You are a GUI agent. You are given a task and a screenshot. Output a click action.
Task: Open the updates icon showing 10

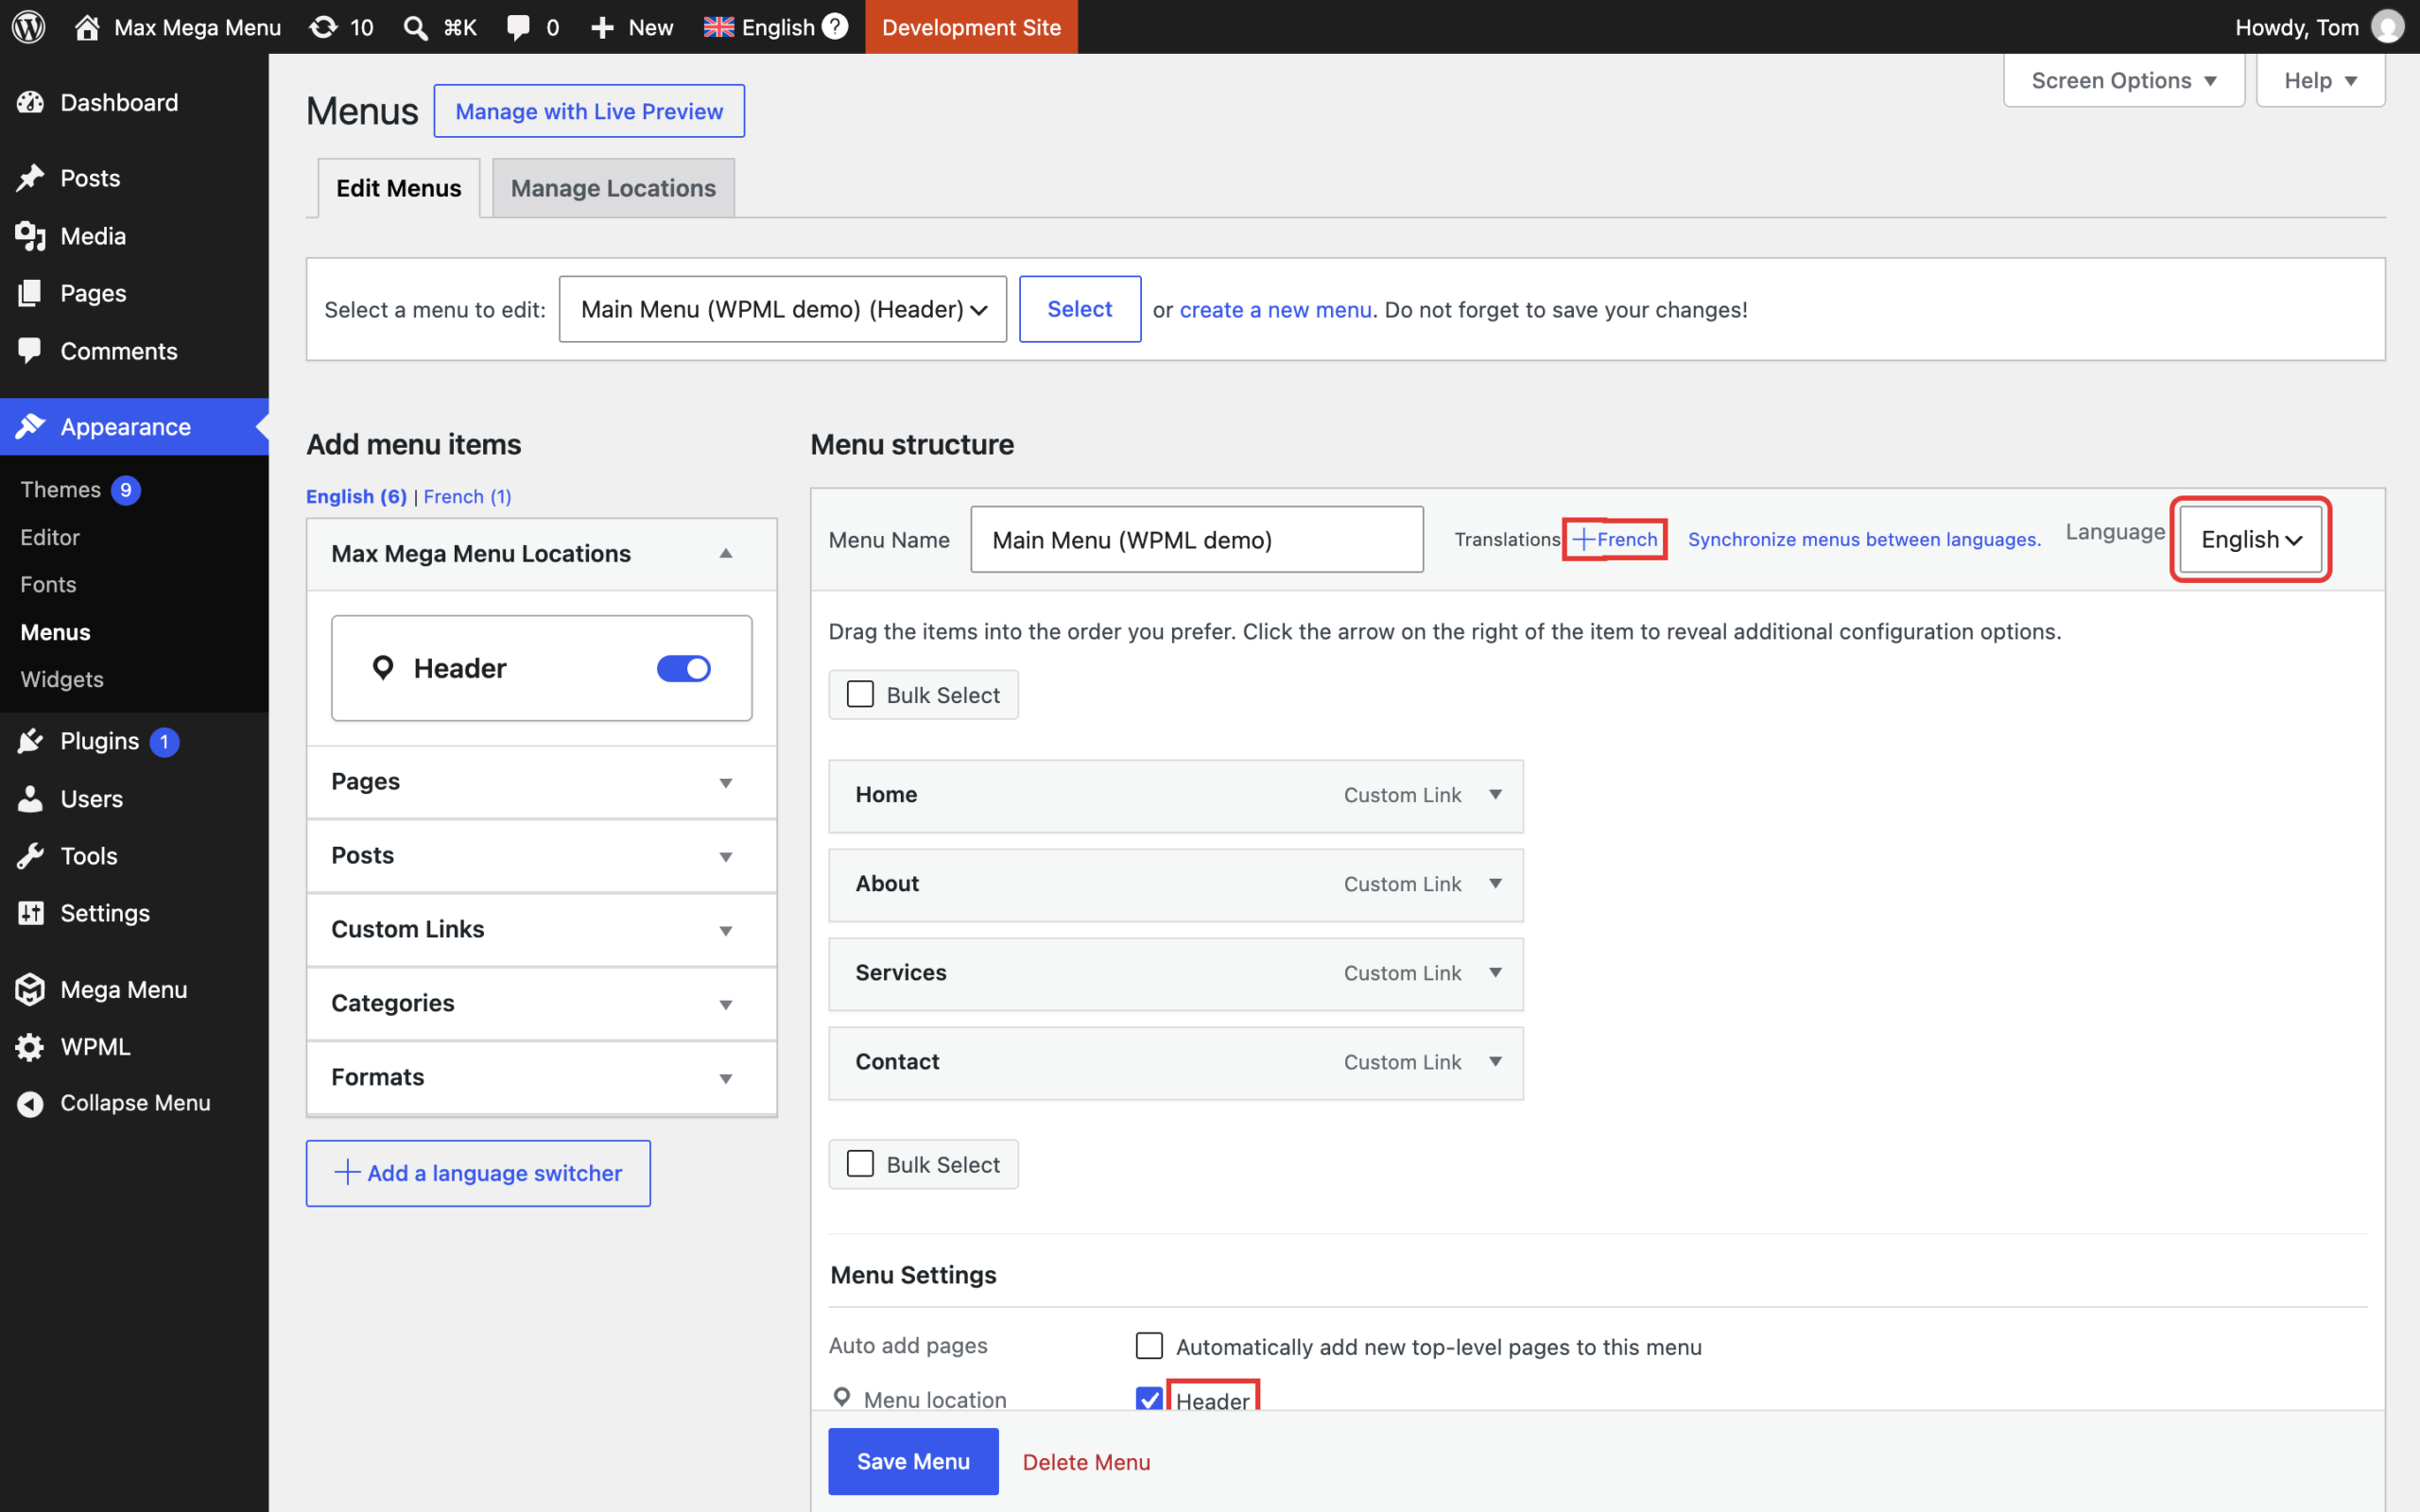tap(341, 27)
